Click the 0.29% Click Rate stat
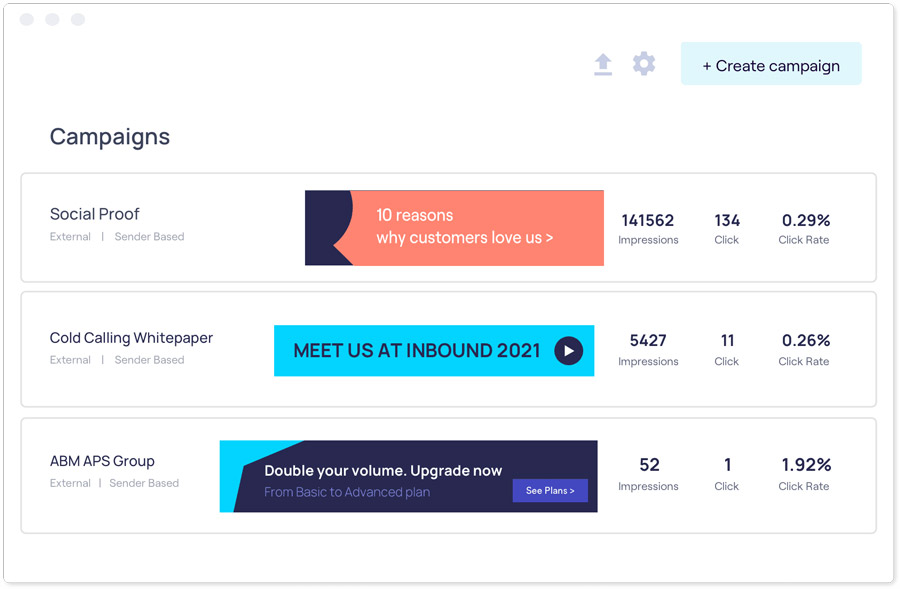The height and width of the screenshot is (589, 900). (805, 229)
